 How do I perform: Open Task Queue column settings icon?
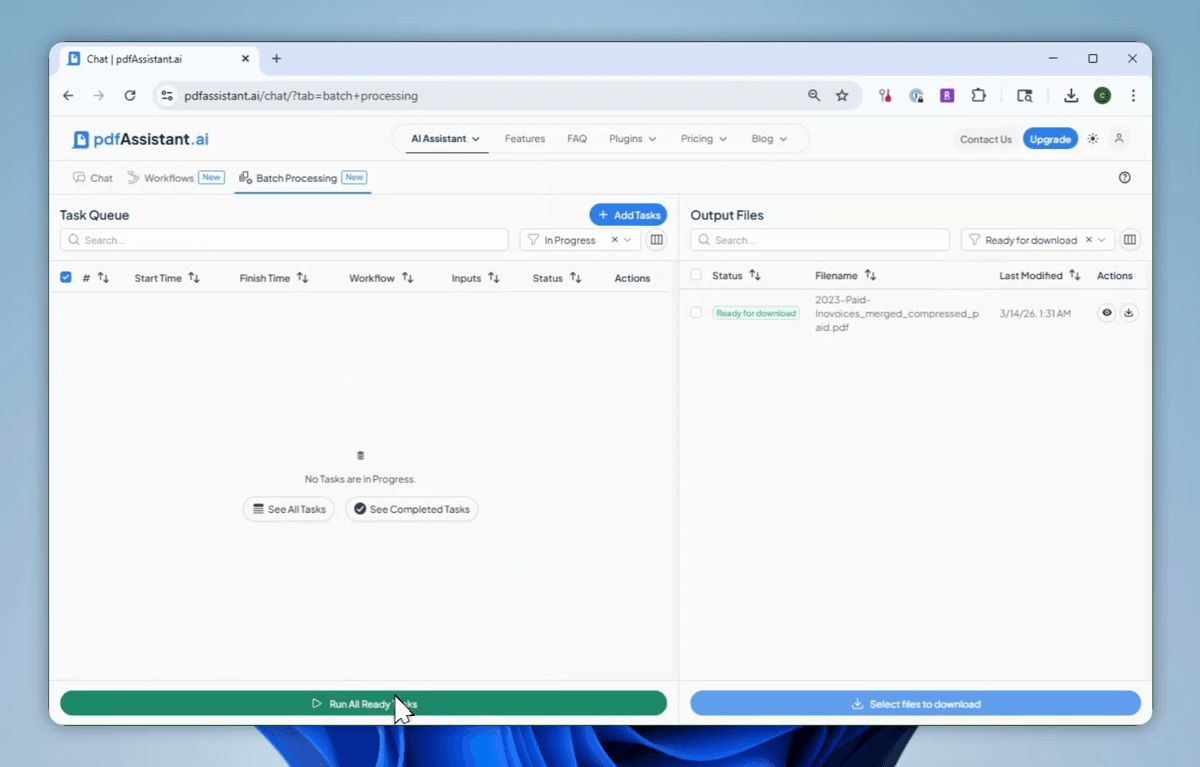tap(656, 240)
